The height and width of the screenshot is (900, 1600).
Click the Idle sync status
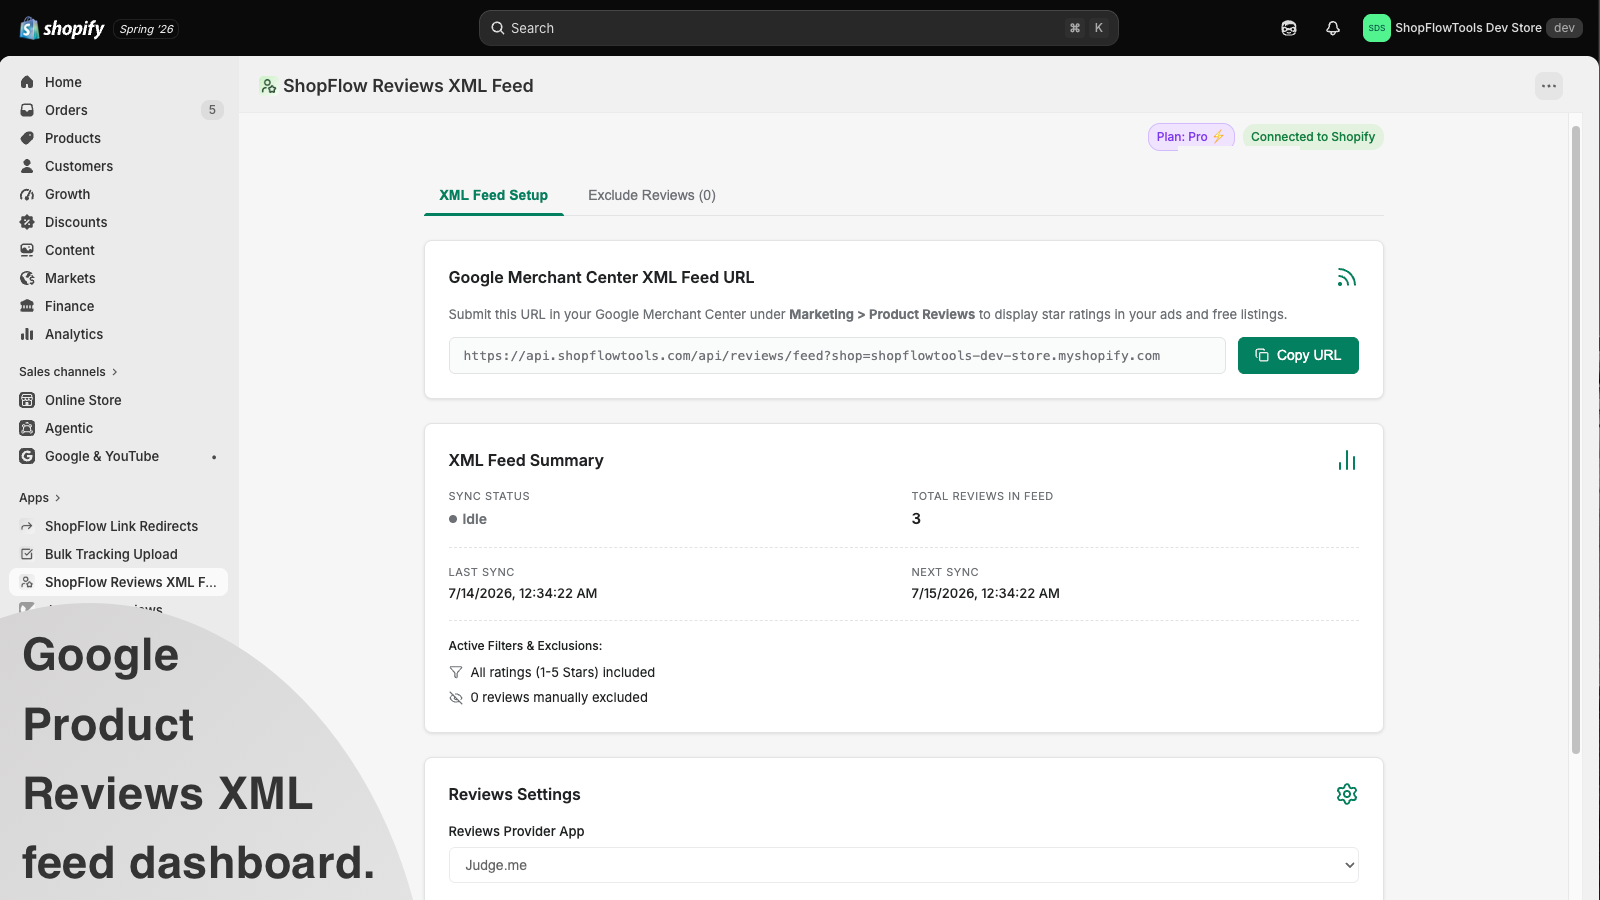[468, 519]
